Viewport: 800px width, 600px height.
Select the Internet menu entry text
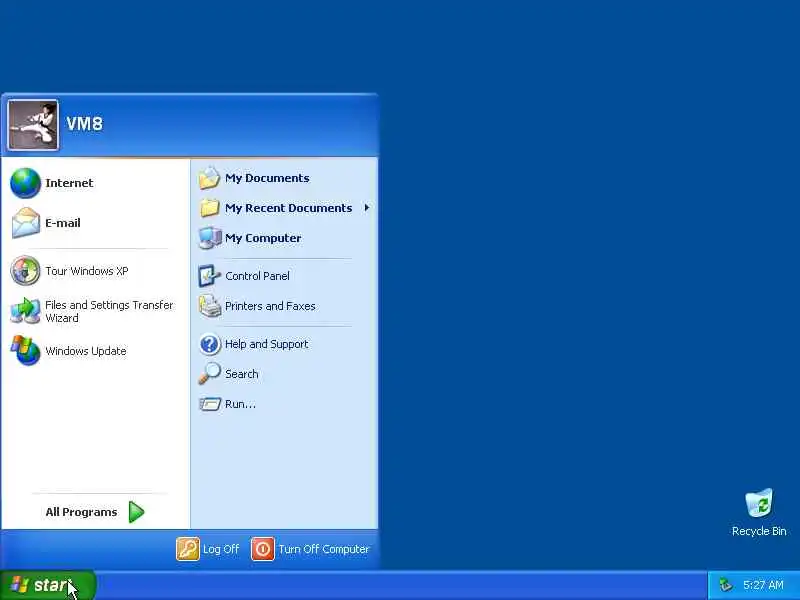[69, 183]
